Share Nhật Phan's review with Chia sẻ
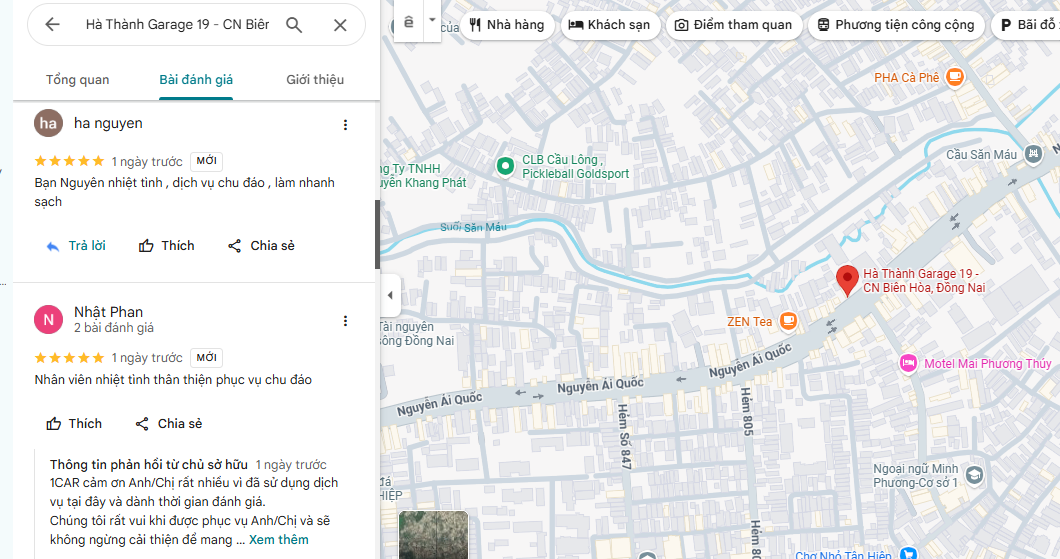This screenshot has height=559, width=1060. click(168, 424)
